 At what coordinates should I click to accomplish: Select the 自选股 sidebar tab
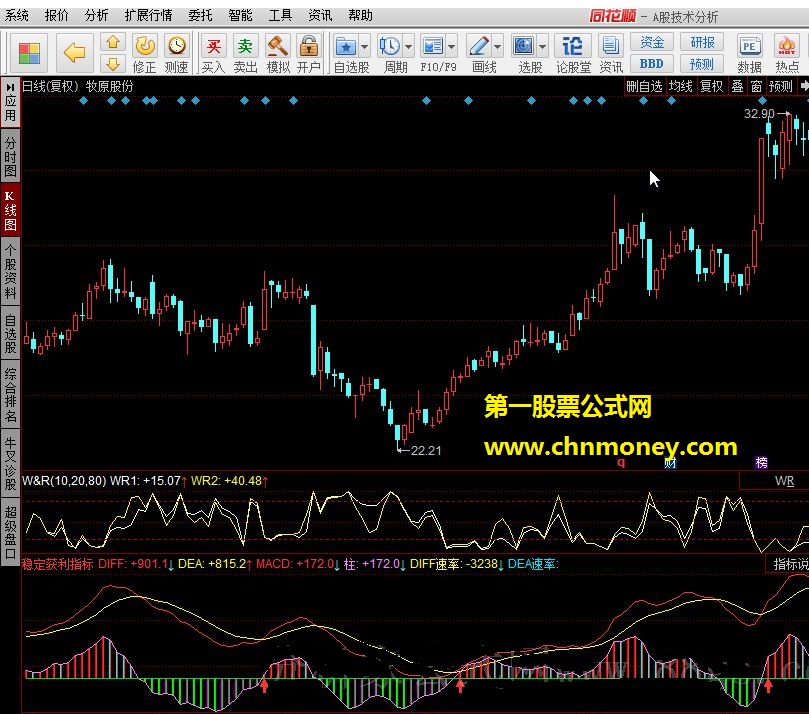click(10, 334)
